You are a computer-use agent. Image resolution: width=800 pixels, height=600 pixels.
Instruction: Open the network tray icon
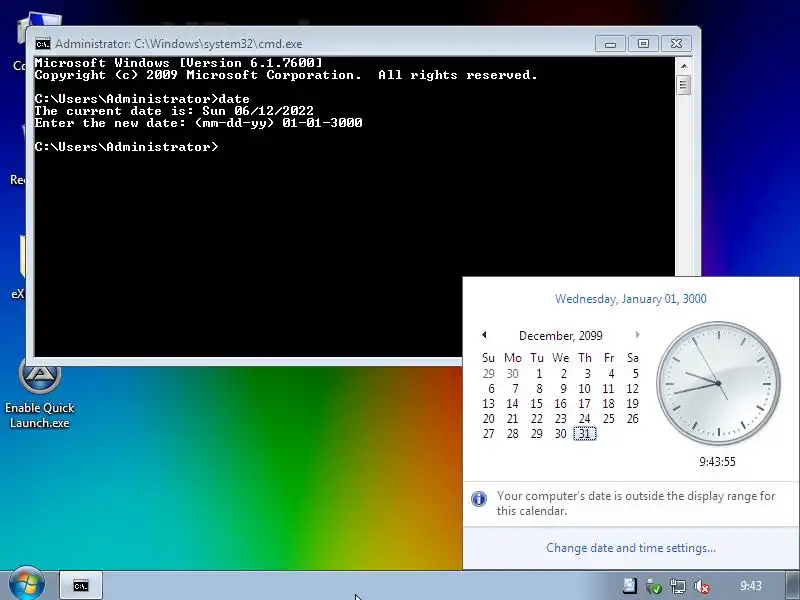tap(678, 586)
